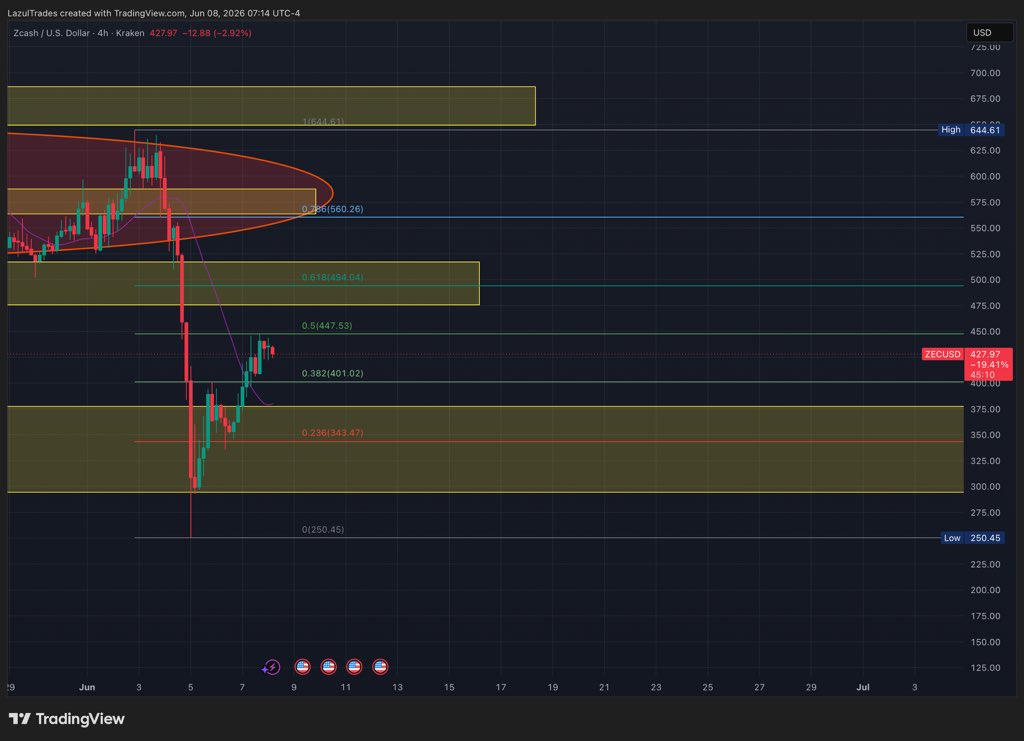Click the 45:10 candle countdown timer
The image size is (1024, 741).
tap(982, 375)
